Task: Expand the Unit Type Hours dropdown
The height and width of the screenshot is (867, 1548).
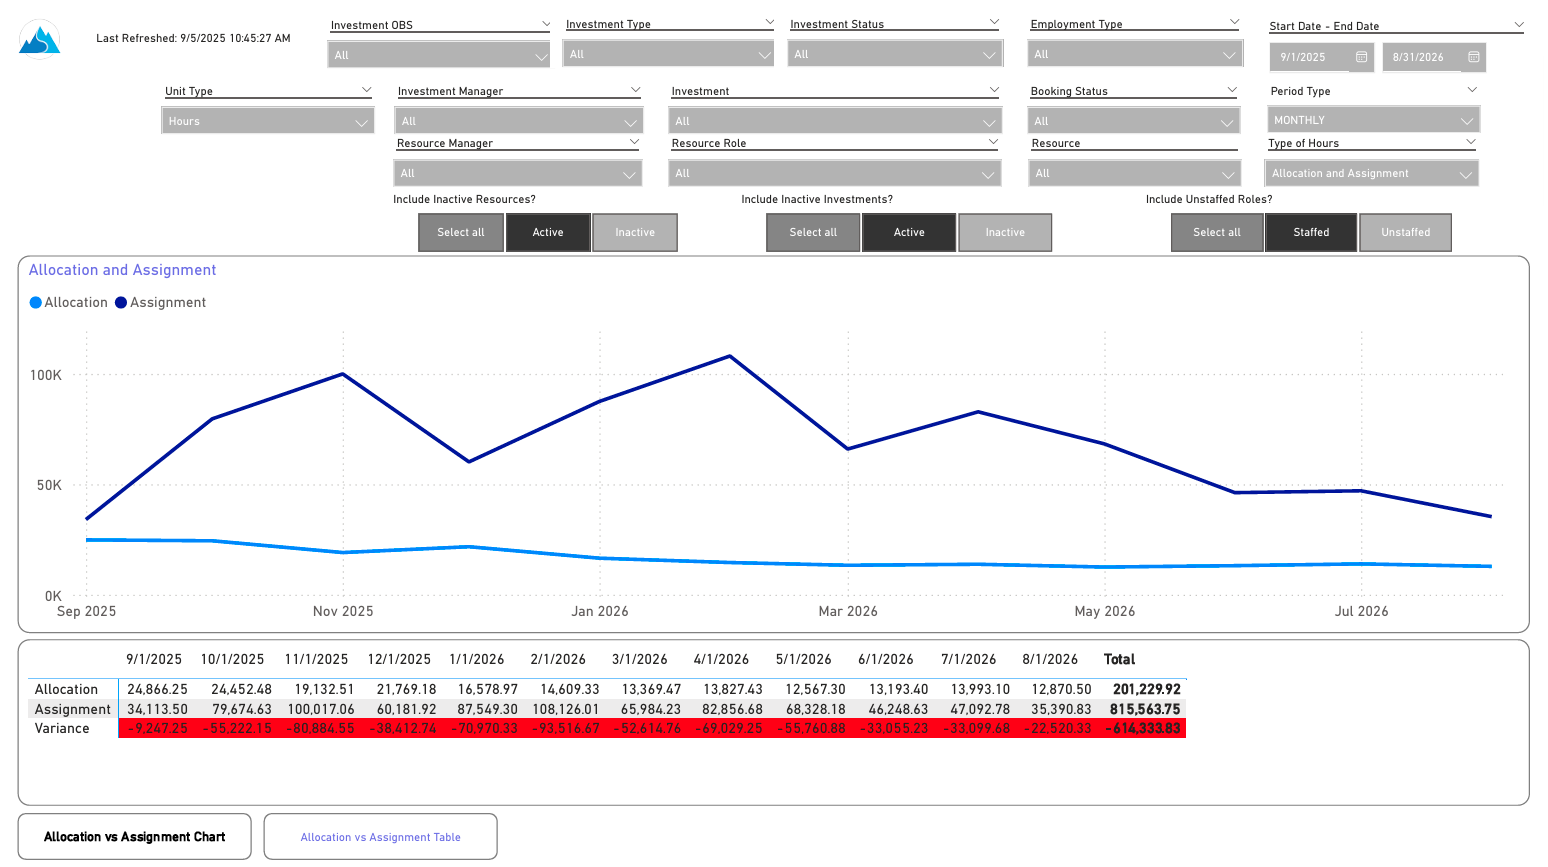Action: (267, 121)
